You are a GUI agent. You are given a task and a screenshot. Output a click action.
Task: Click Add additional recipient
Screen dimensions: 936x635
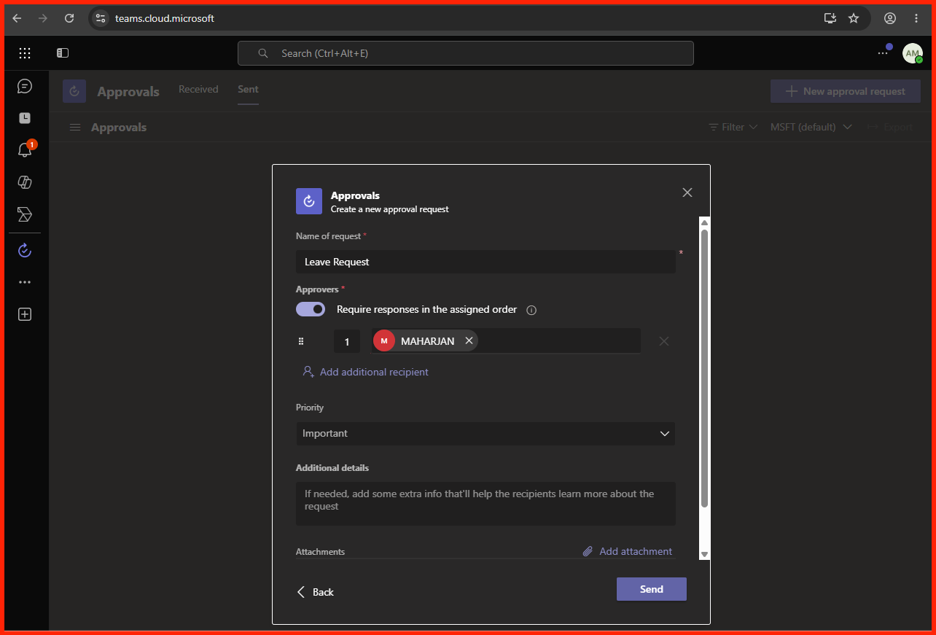(x=365, y=372)
